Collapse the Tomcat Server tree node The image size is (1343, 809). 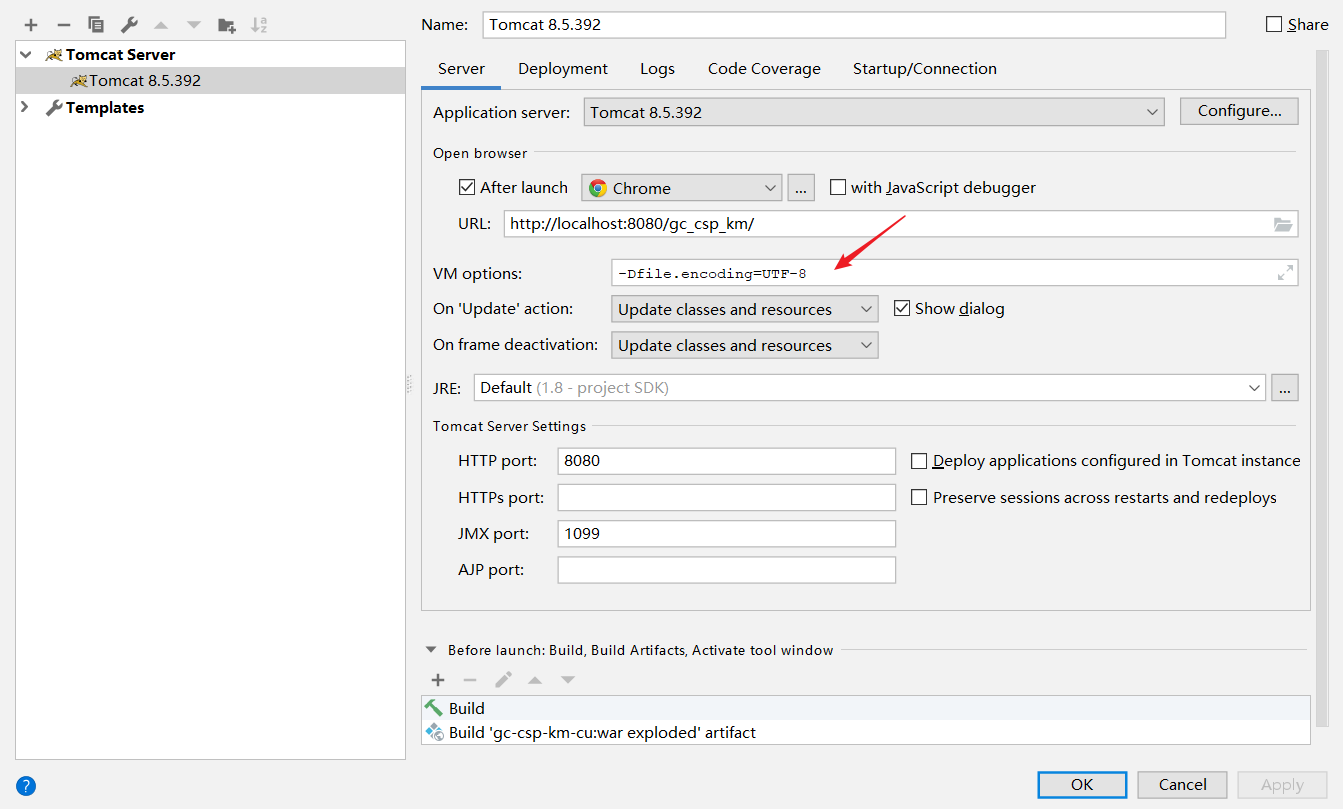[x=26, y=55]
